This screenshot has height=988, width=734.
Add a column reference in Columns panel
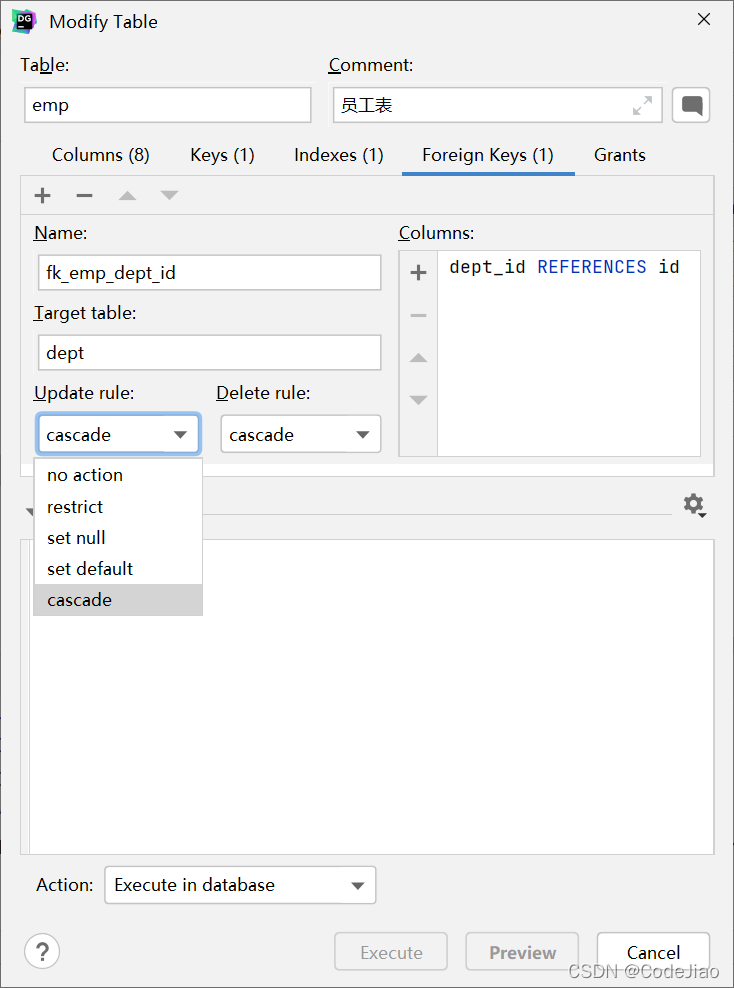(418, 272)
